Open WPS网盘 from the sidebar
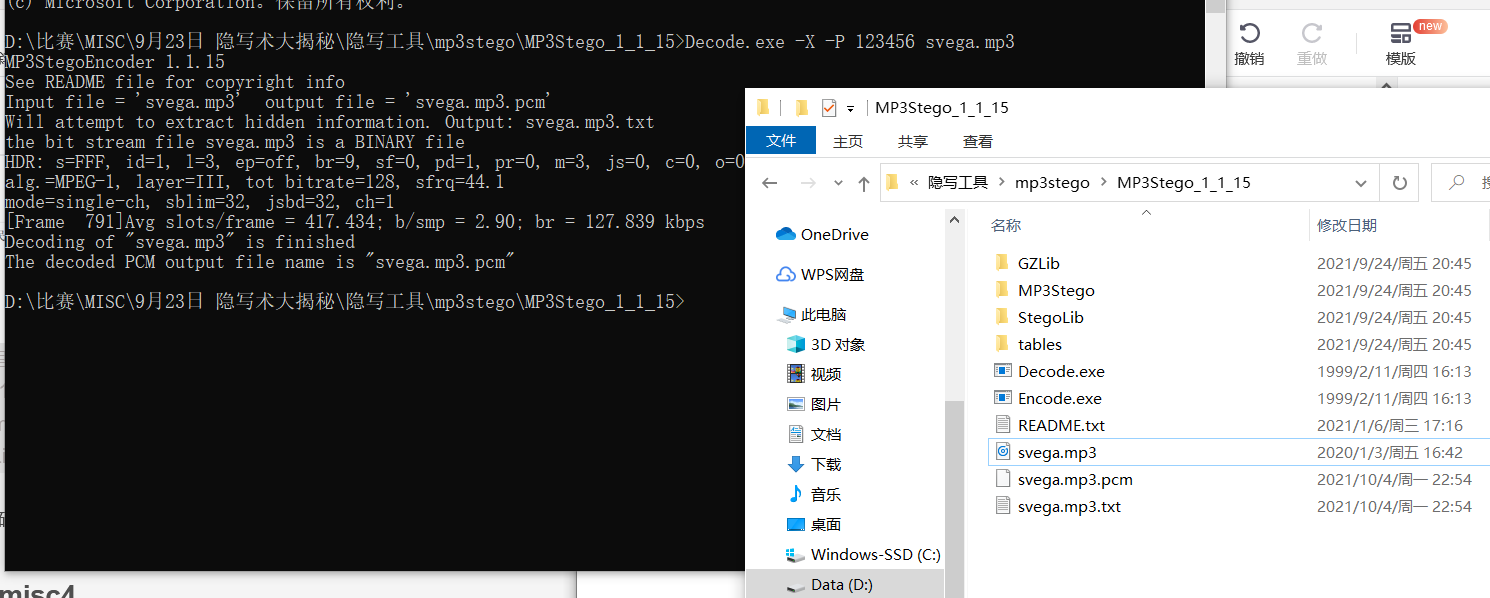The width and height of the screenshot is (1490, 598). click(834, 274)
